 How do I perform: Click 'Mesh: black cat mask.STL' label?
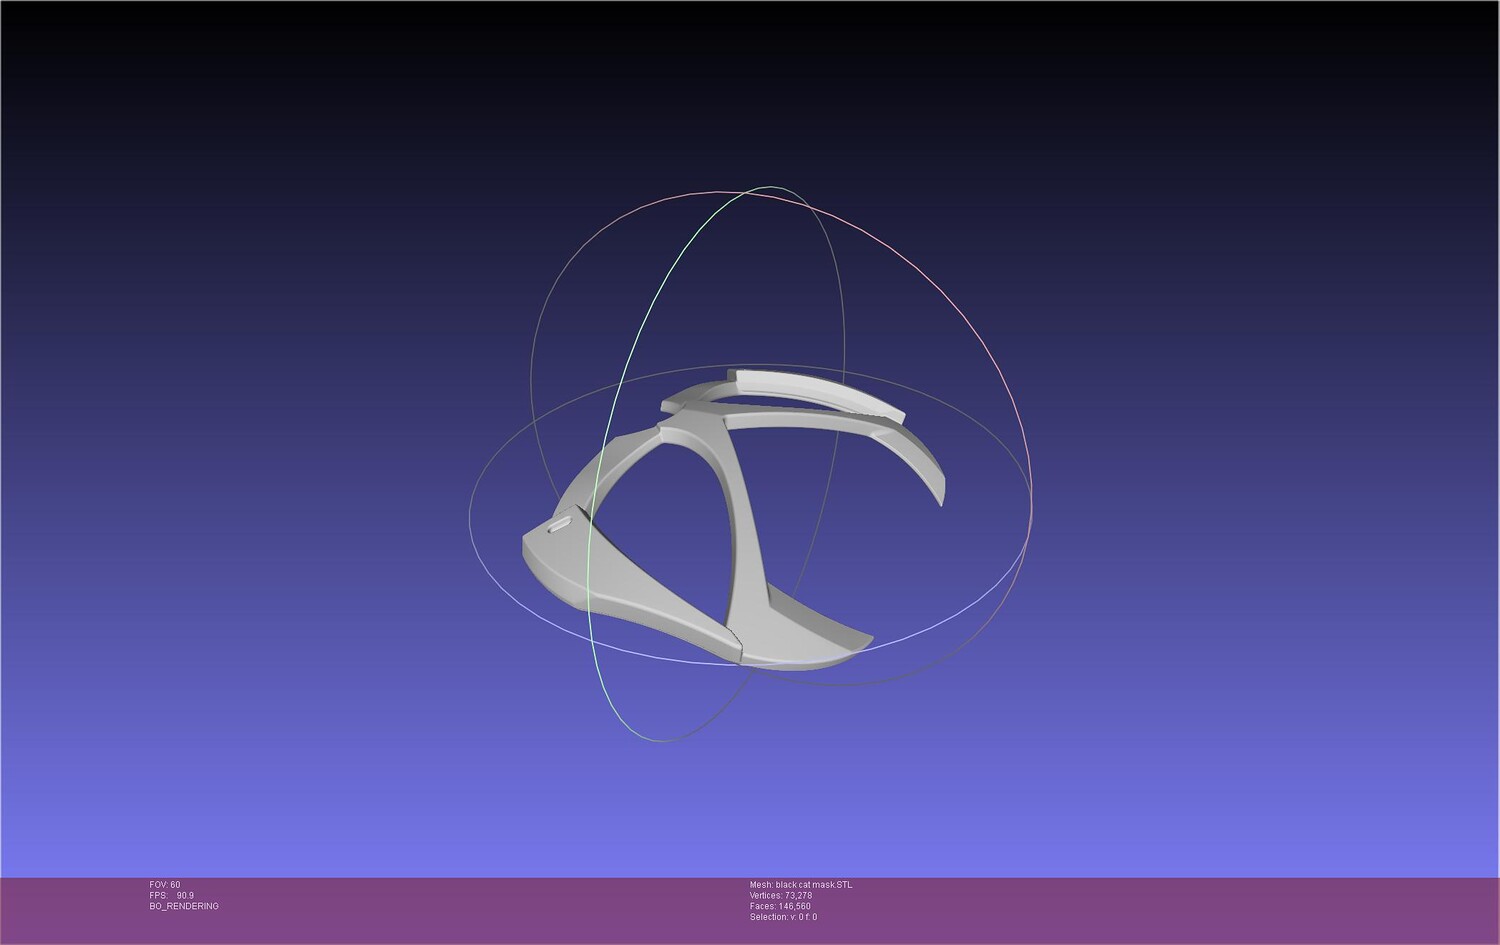tap(801, 885)
